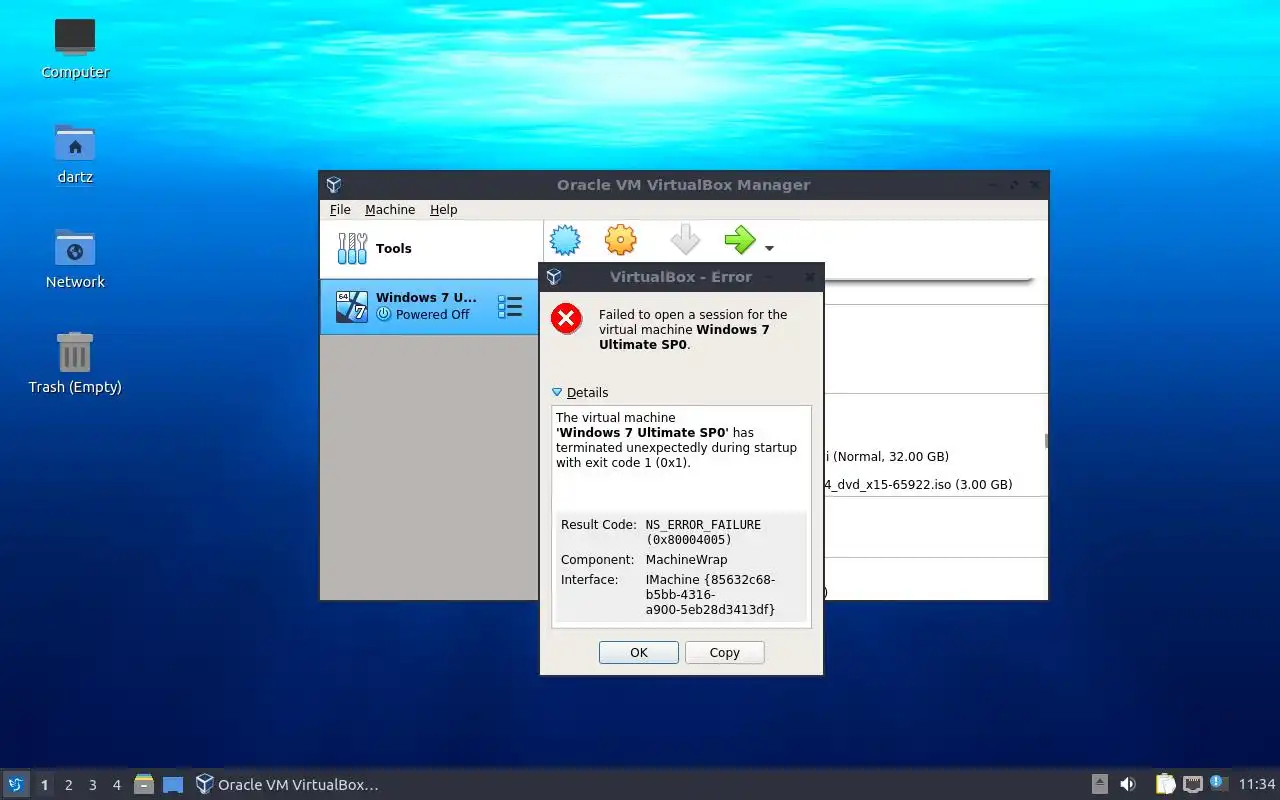This screenshot has height=800, width=1280.
Task: Open the Start button dropdown arrow
Action: click(769, 248)
